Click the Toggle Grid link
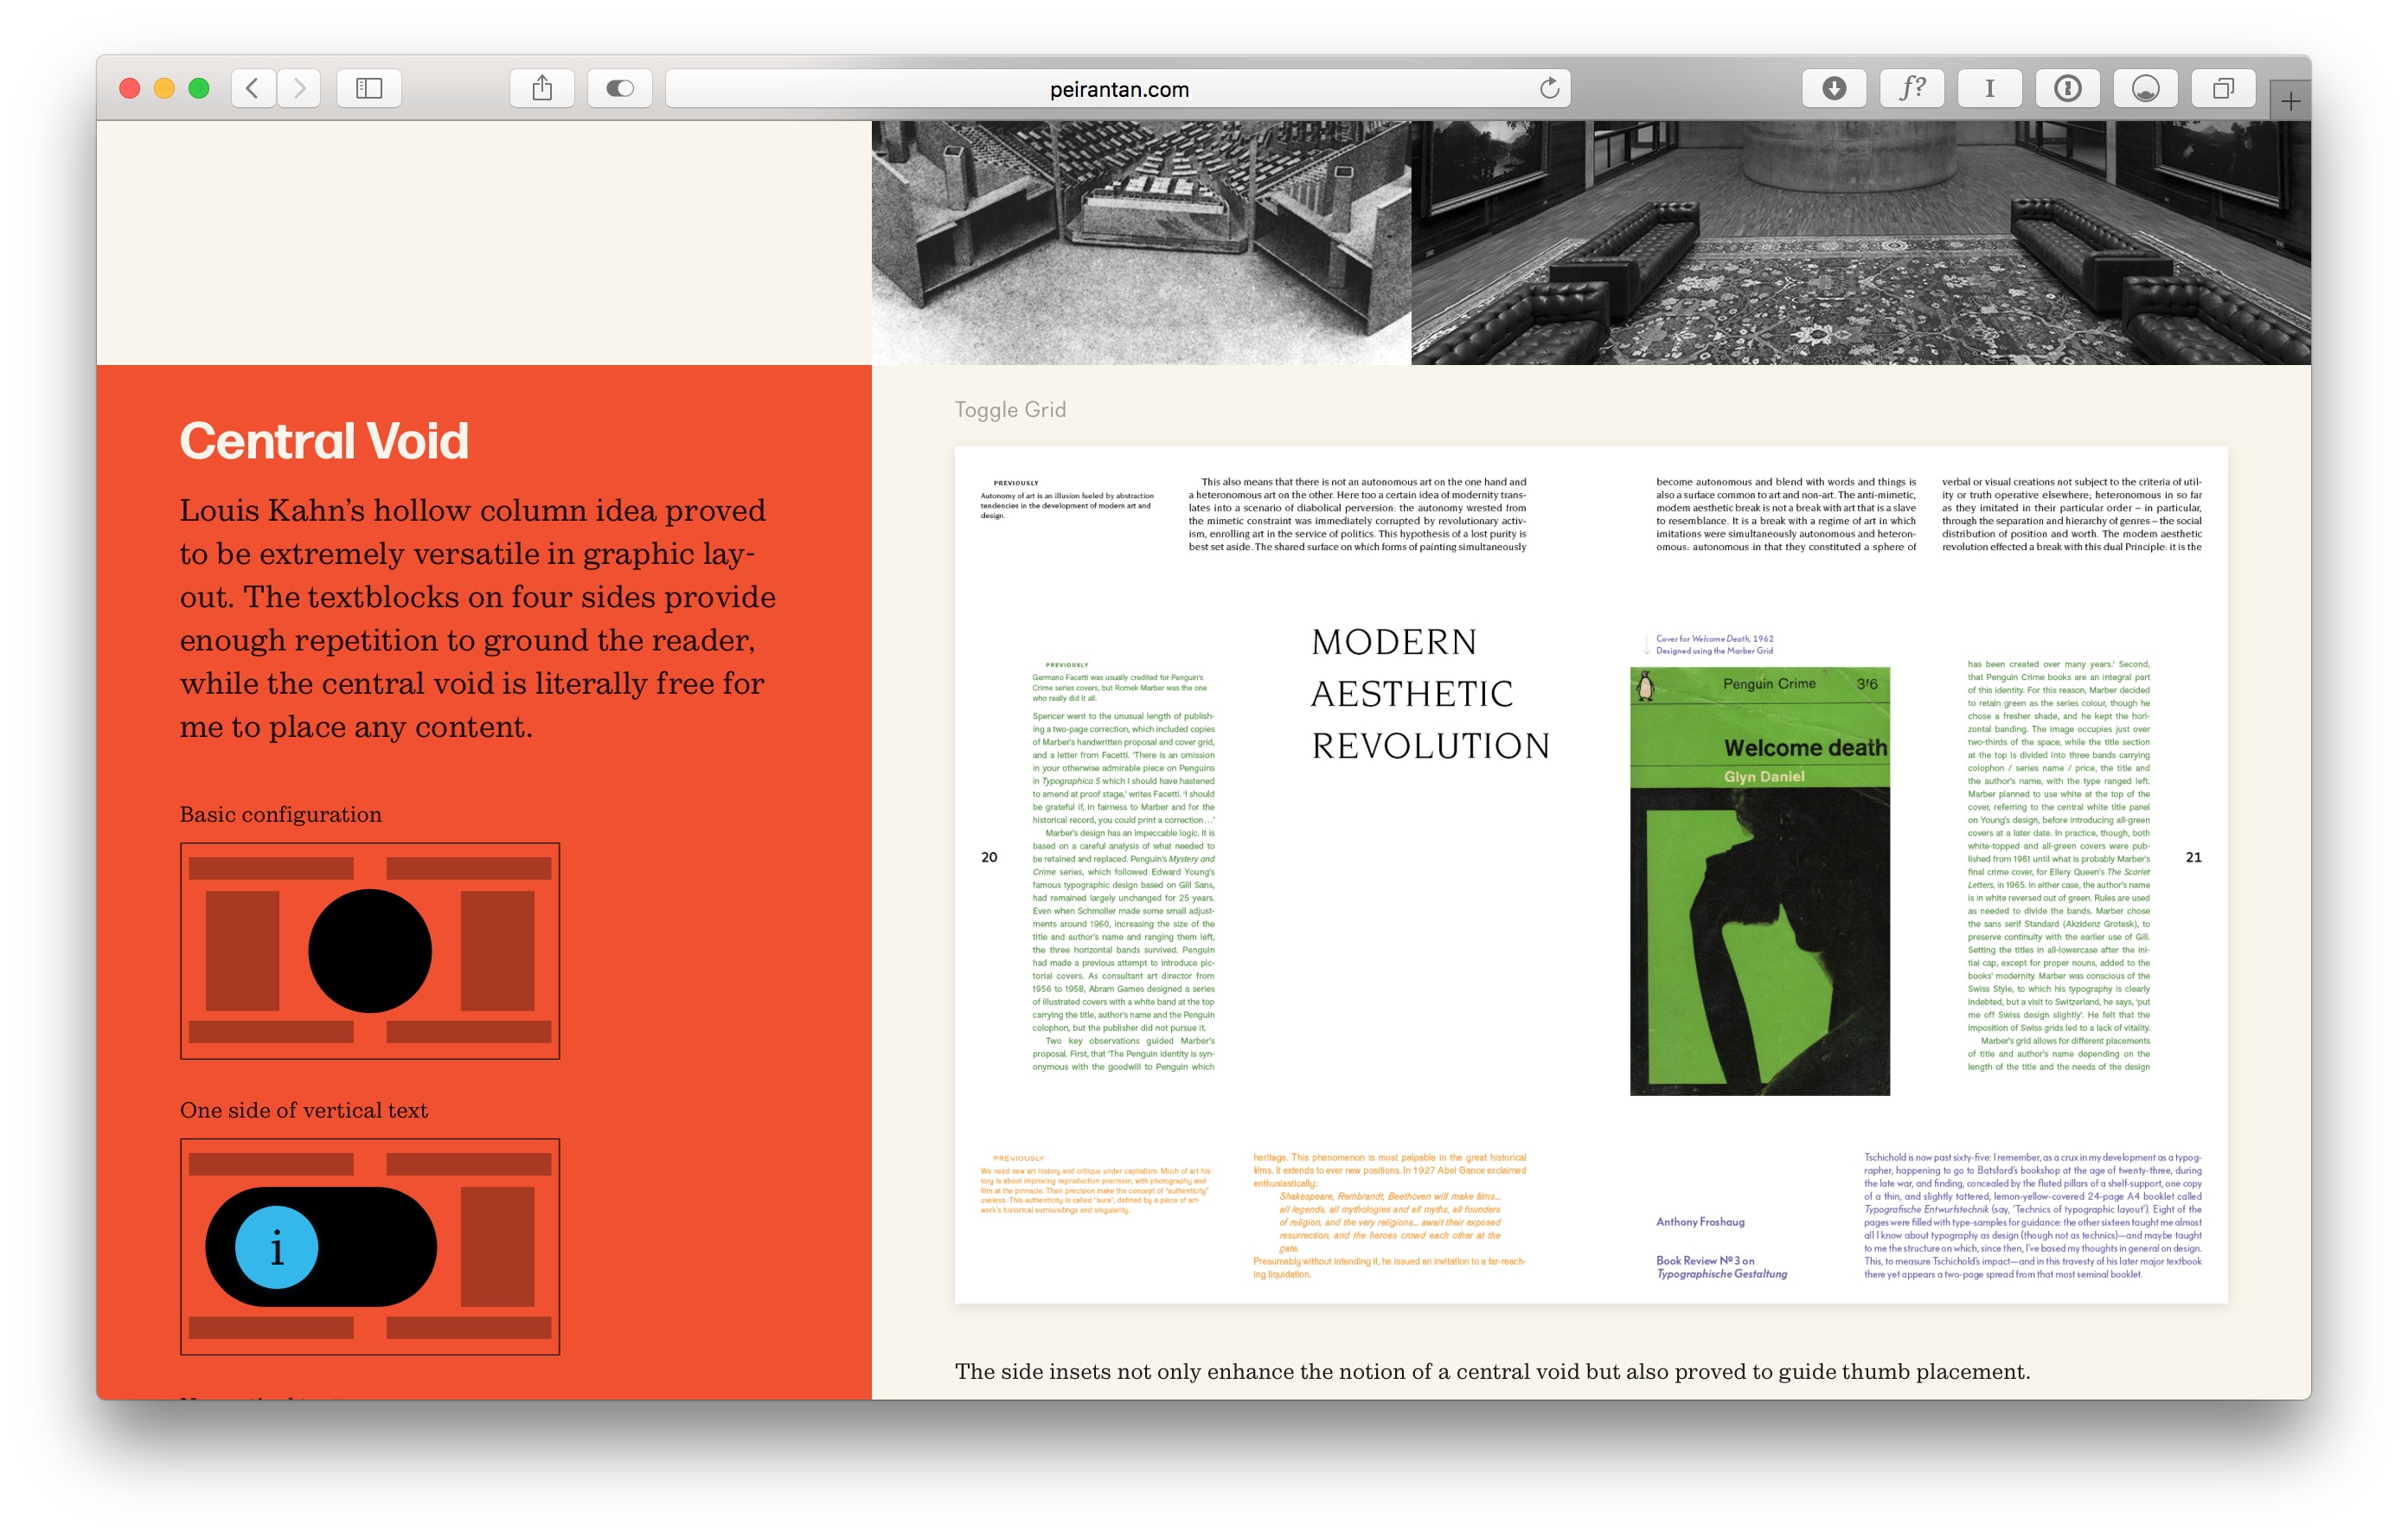 tap(1010, 409)
